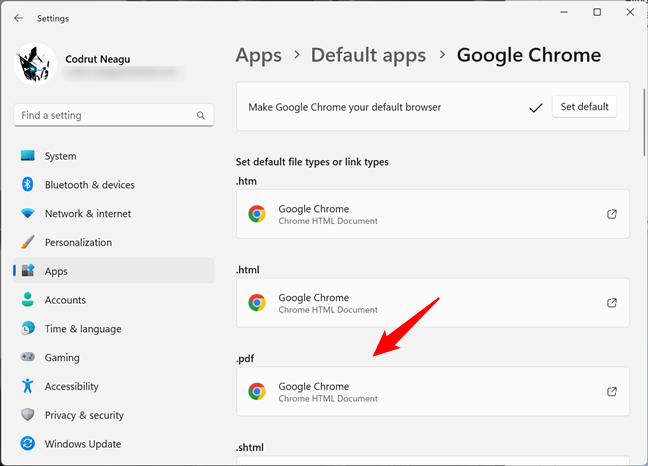The width and height of the screenshot is (648, 466).
Task: Open the external link icon for .html
Action: (x=612, y=303)
